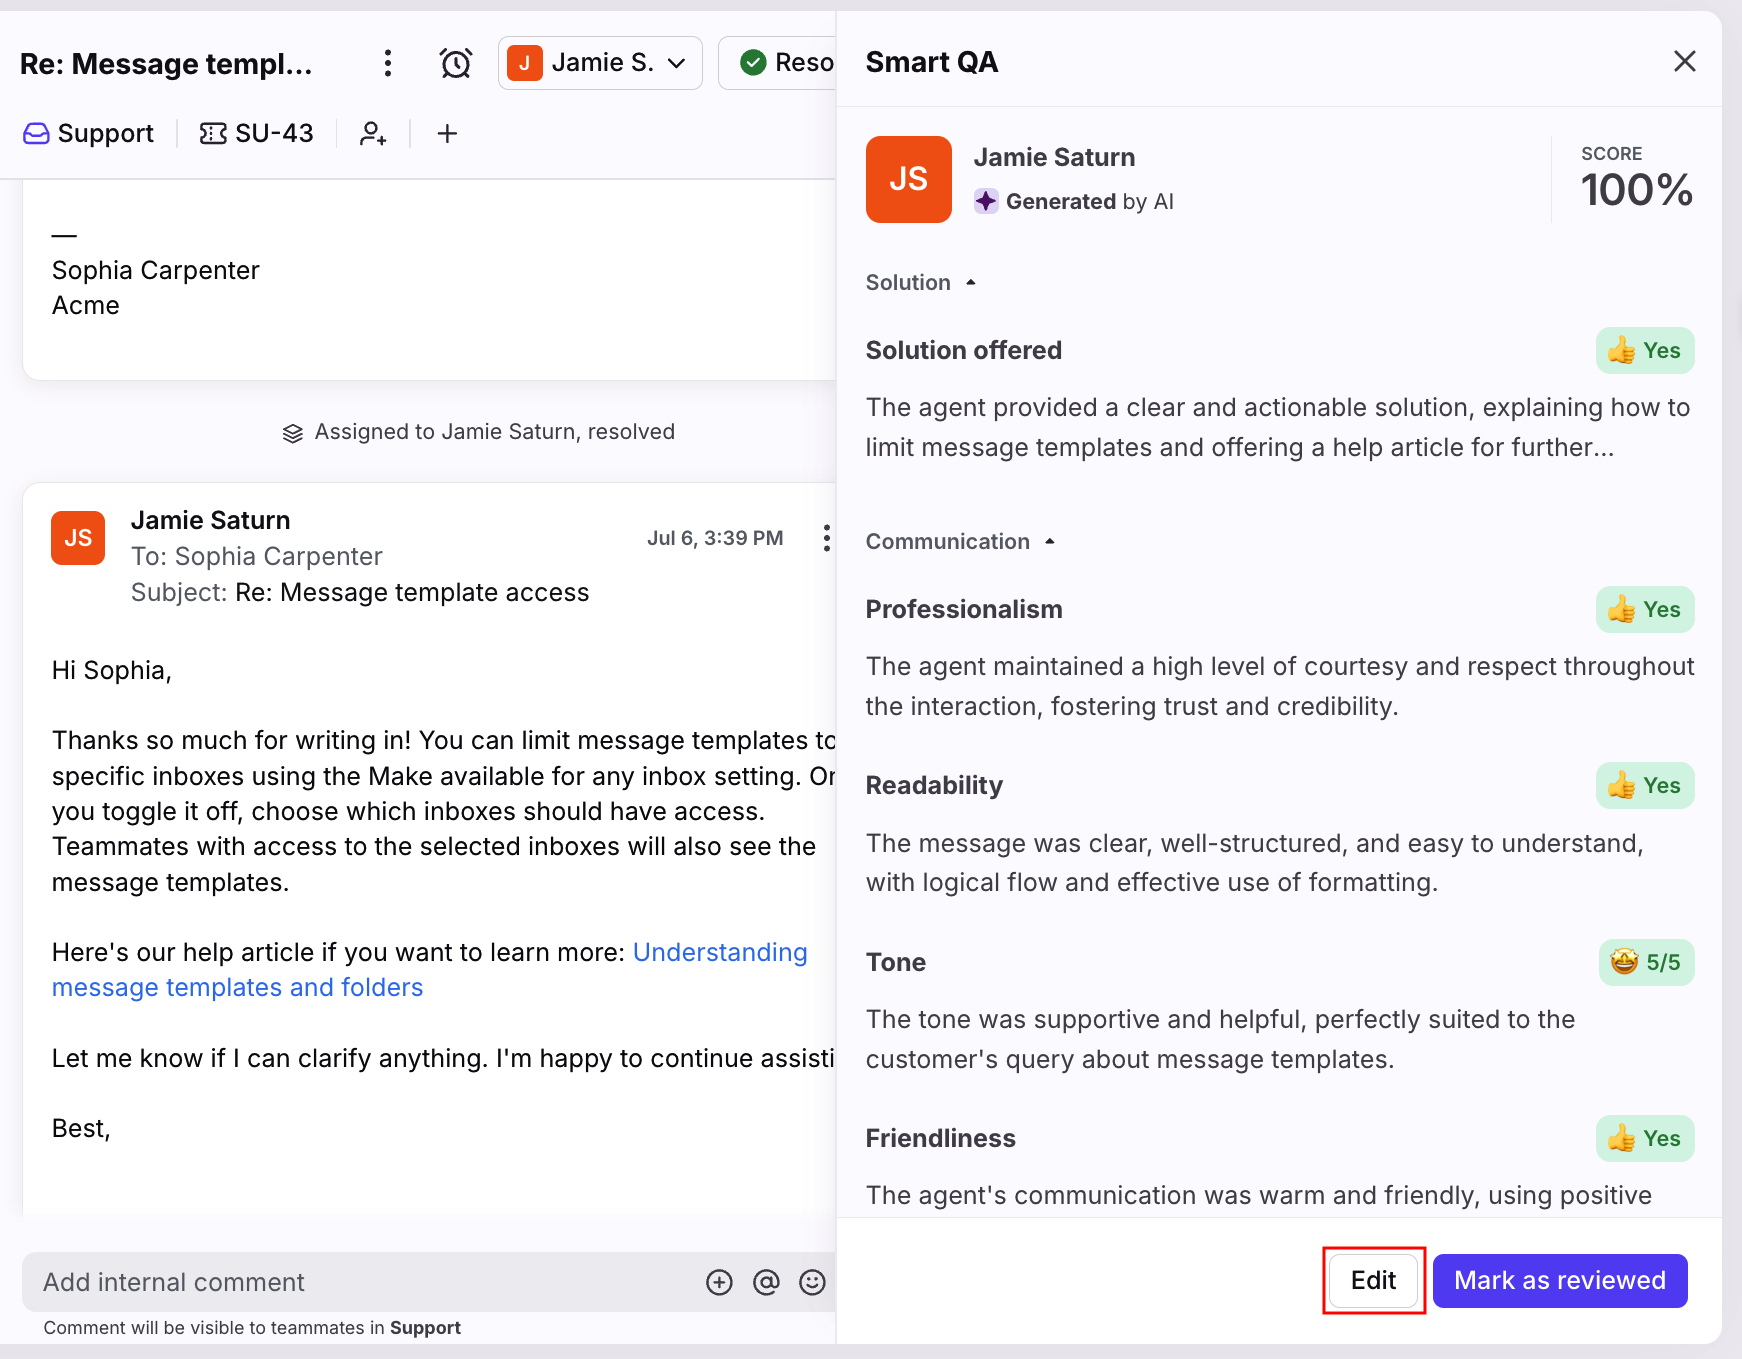Collapse the Solution section
This screenshot has width=1742, height=1359.
[x=921, y=282]
